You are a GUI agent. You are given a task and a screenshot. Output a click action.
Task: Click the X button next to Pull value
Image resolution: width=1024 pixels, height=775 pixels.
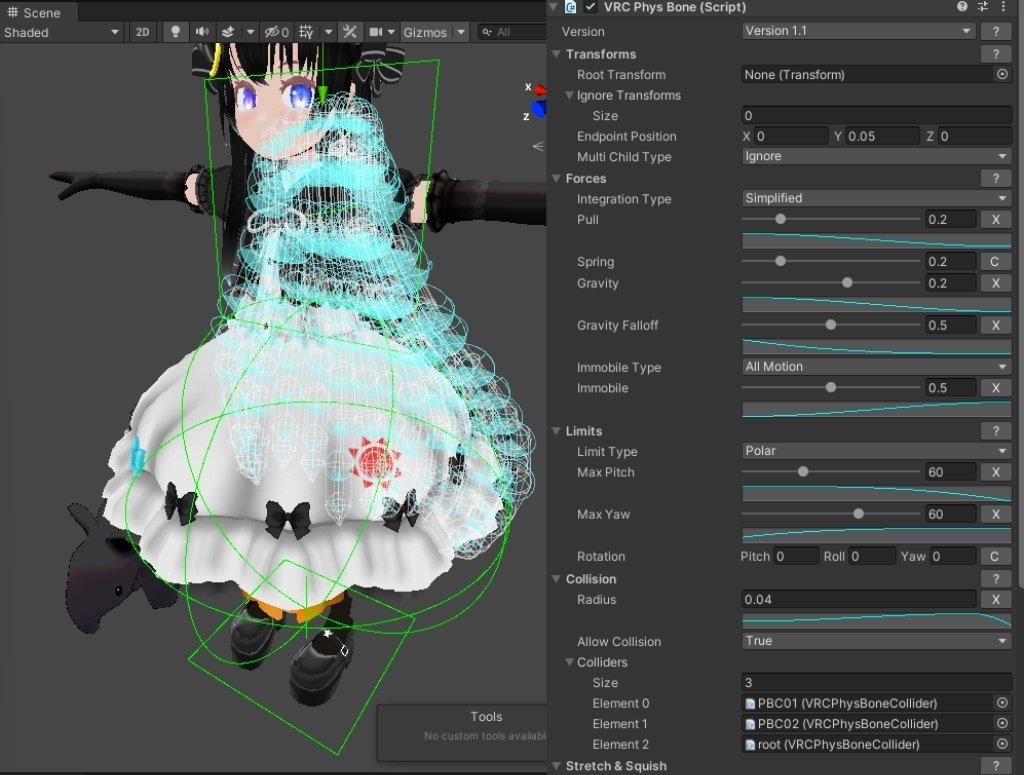995,219
